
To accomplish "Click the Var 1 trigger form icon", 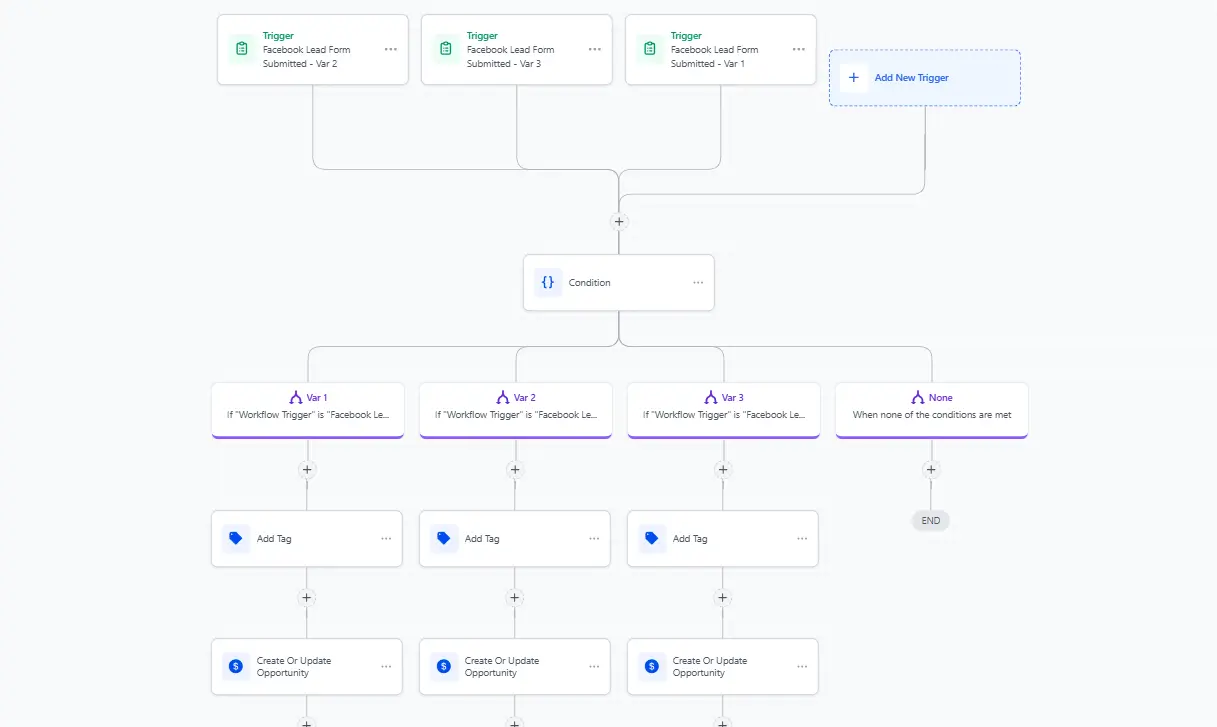I will click(x=649, y=49).
